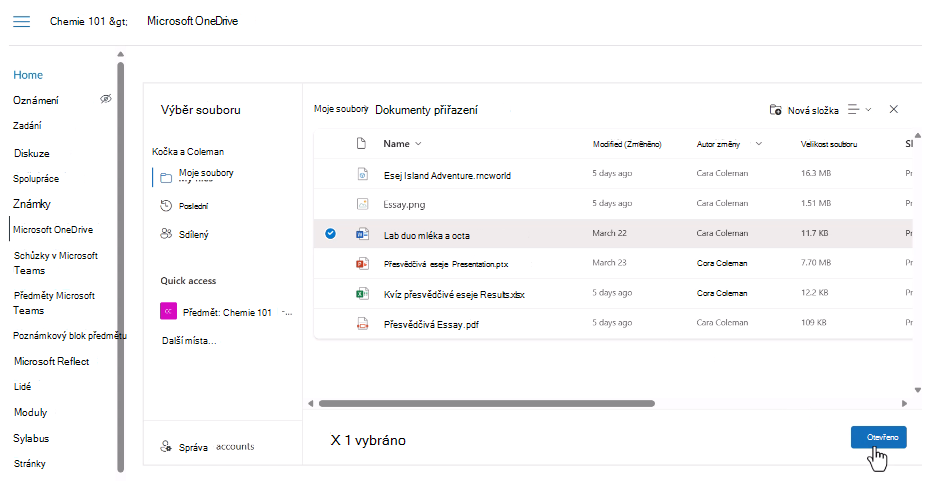The height and width of the screenshot is (481, 930).
Task: Select file Esej Island Adventure.mcworld
Action: 447,176
